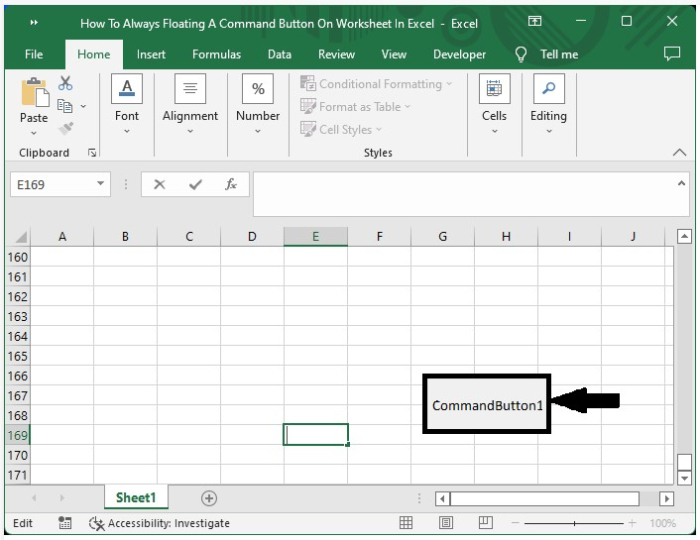This screenshot has height=540, width=700.
Task: Click the Copy icon
Action: (x=65, y=106)
